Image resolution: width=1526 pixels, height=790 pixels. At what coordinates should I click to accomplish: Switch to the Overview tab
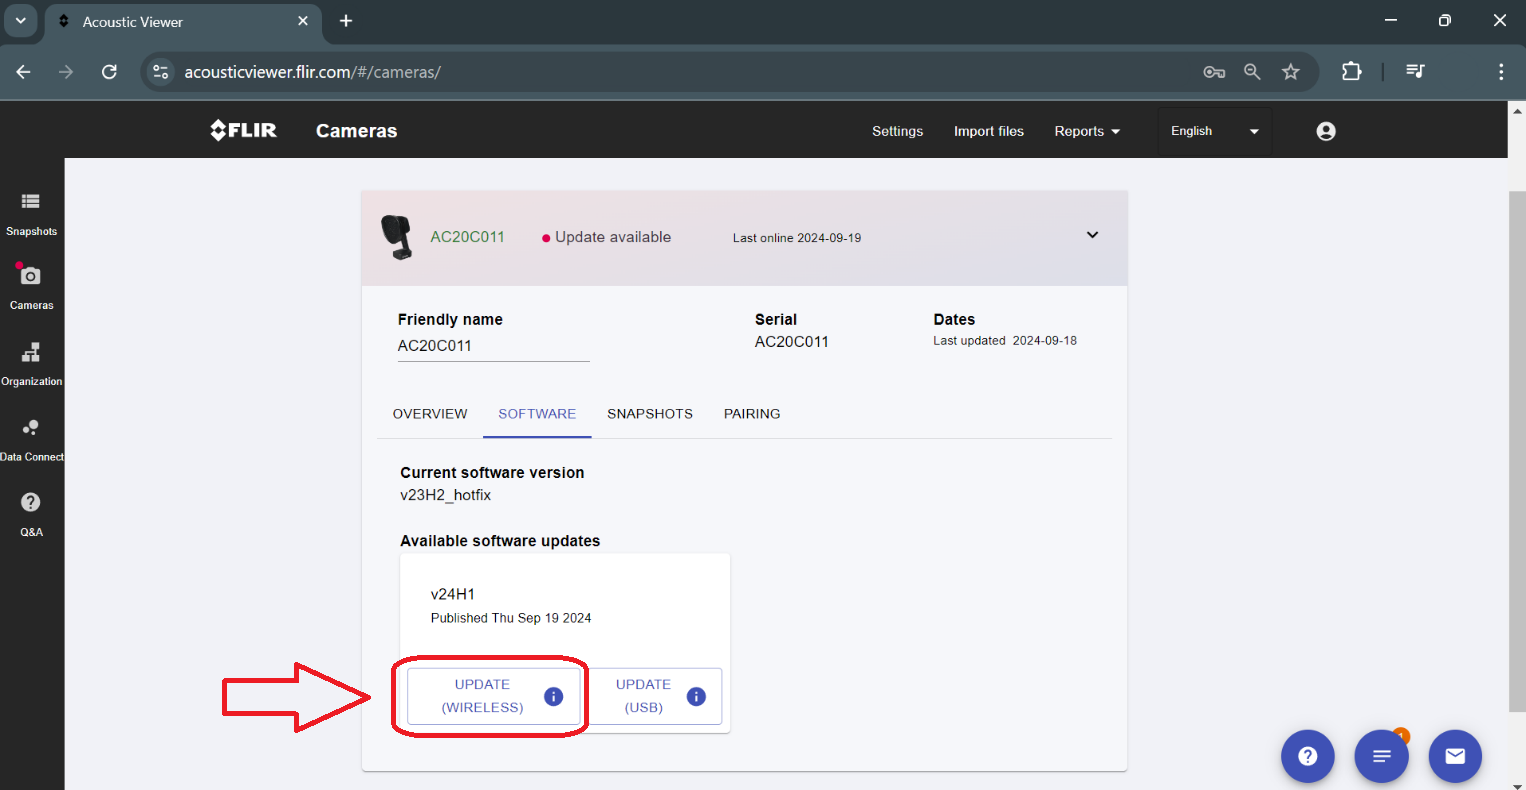pos(430,414)
